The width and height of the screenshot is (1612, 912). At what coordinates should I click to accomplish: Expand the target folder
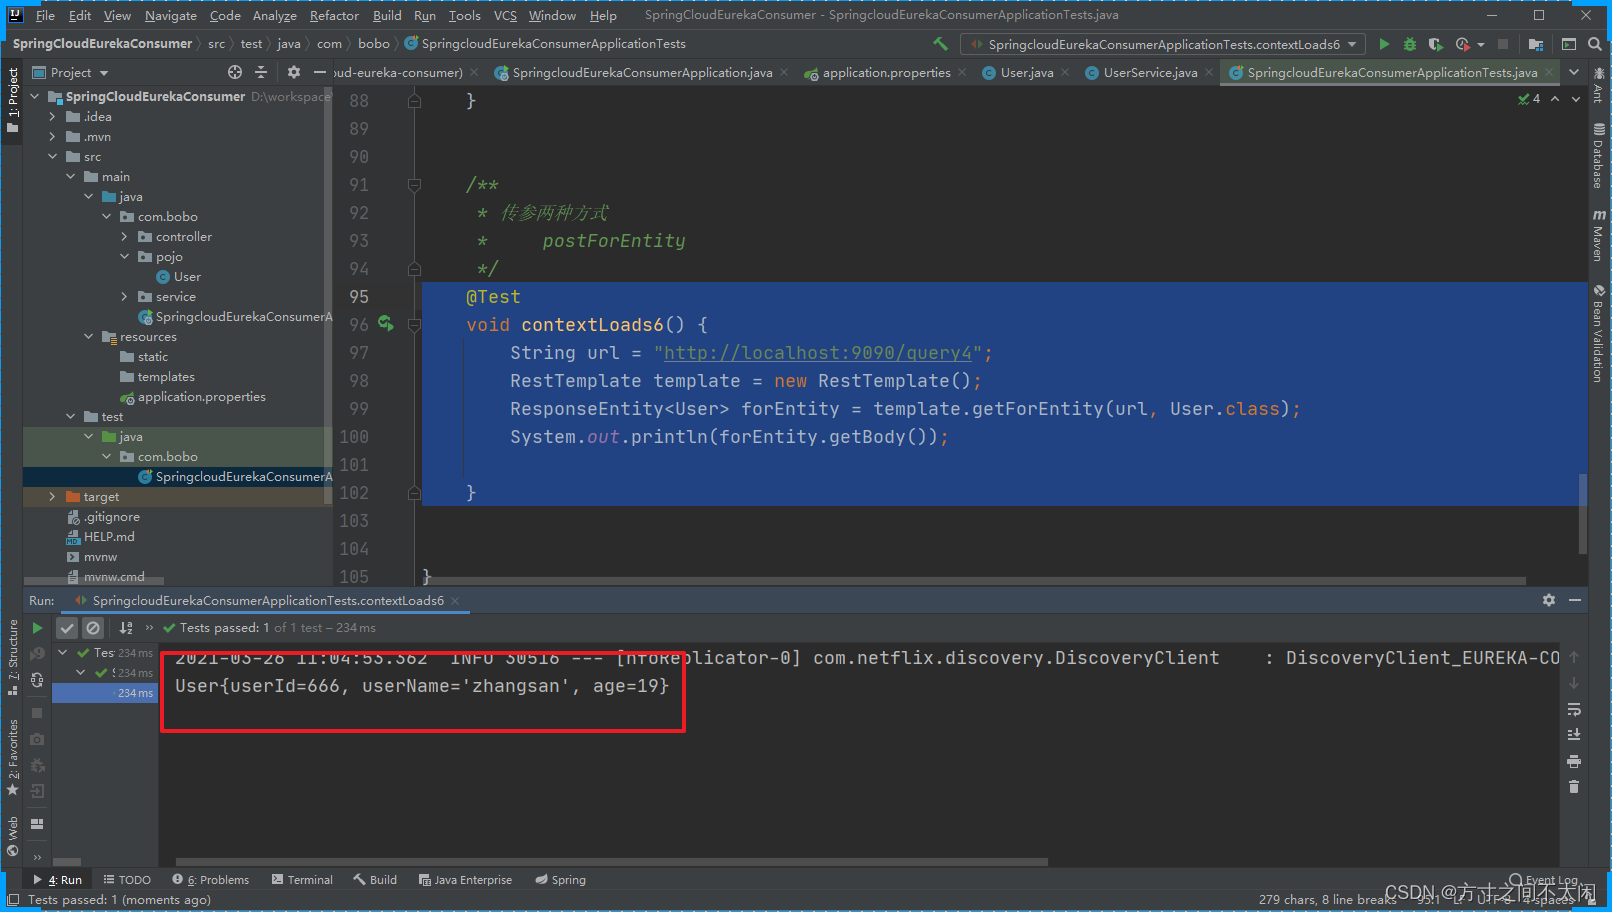click(52, 497)
